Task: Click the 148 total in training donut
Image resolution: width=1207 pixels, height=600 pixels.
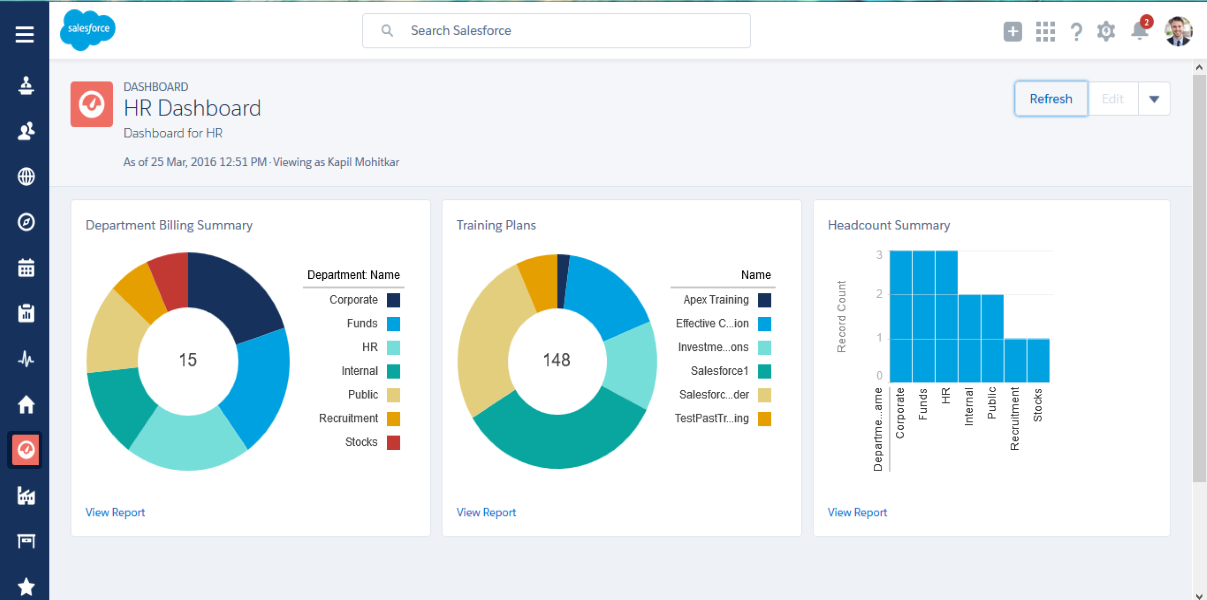Action: [557, 359]
